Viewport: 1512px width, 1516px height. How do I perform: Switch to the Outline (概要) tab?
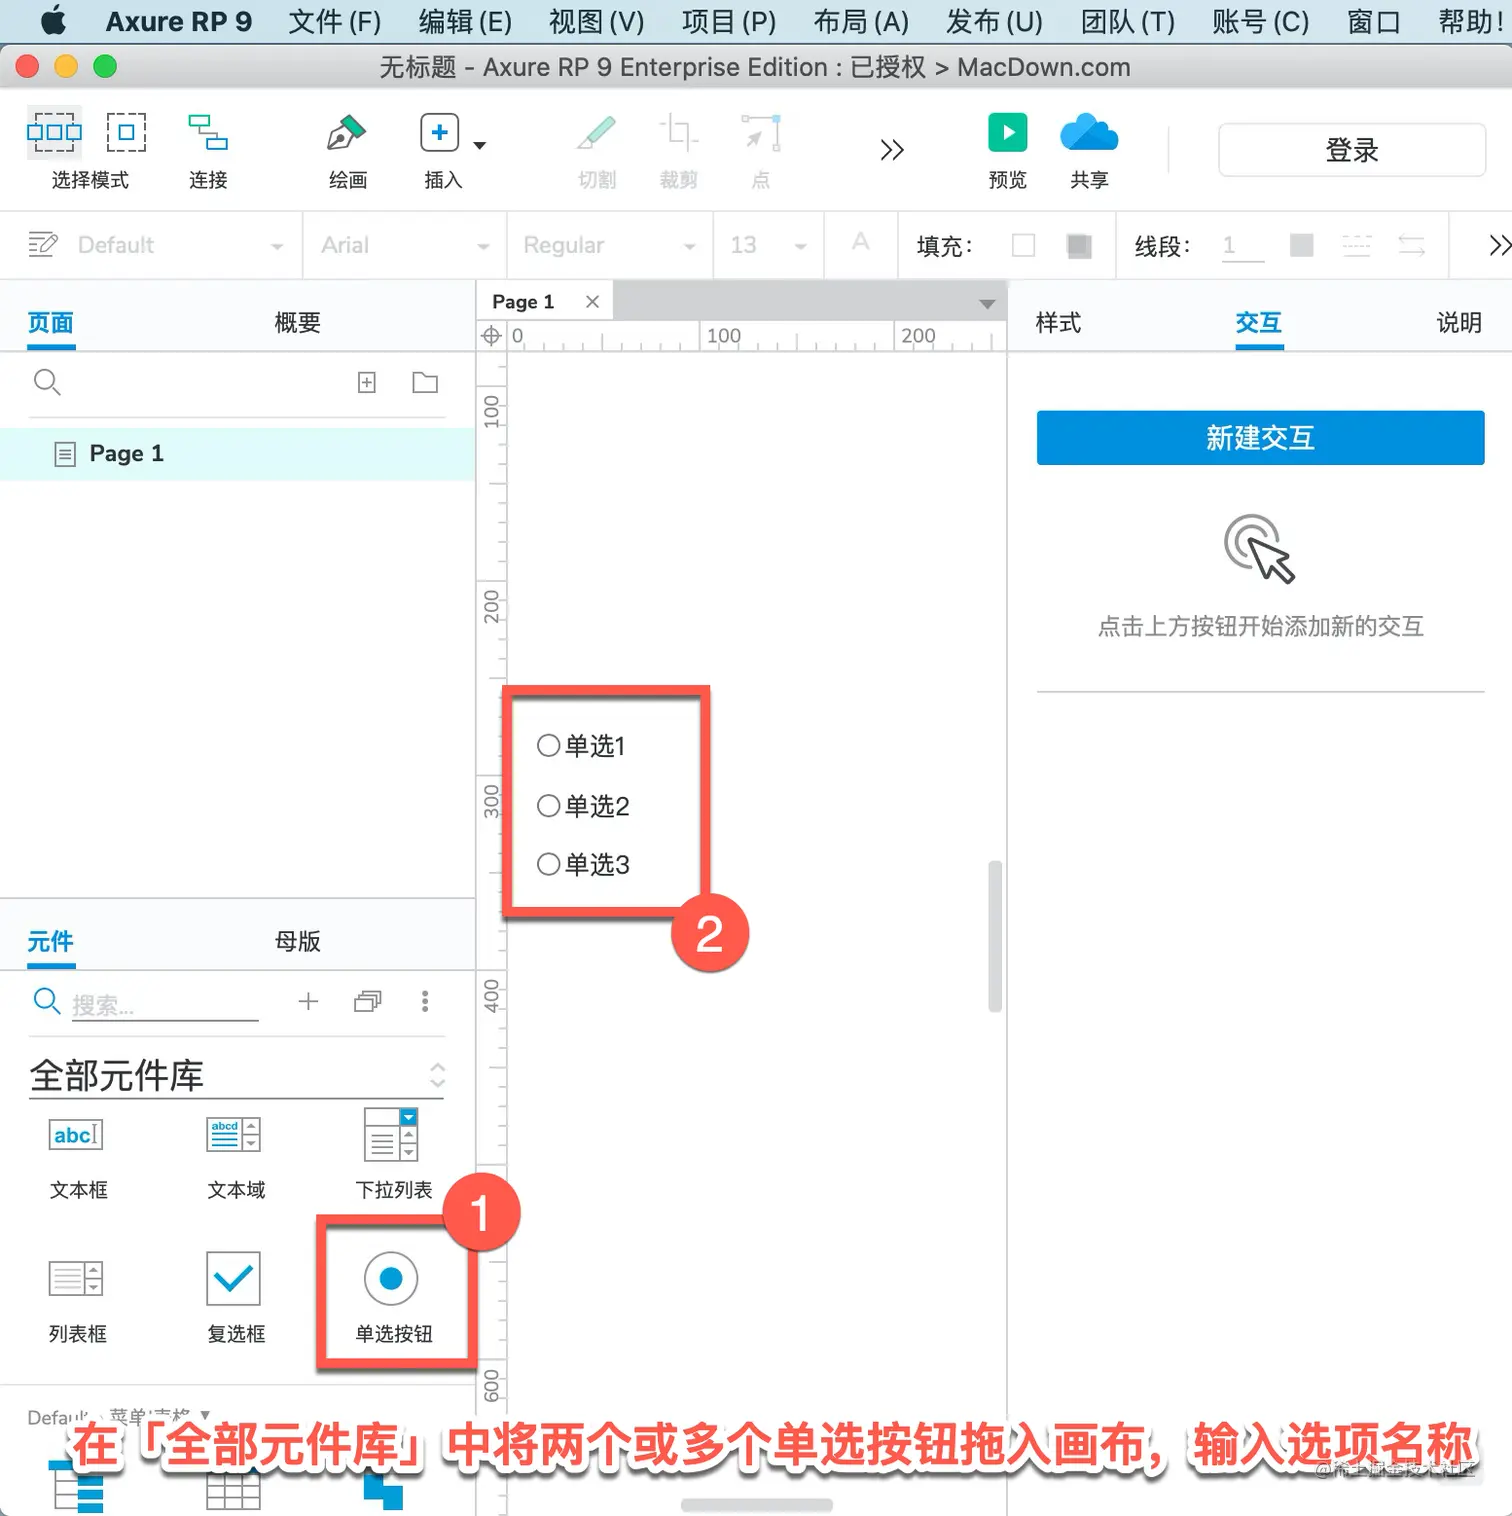tap(297, 323)
